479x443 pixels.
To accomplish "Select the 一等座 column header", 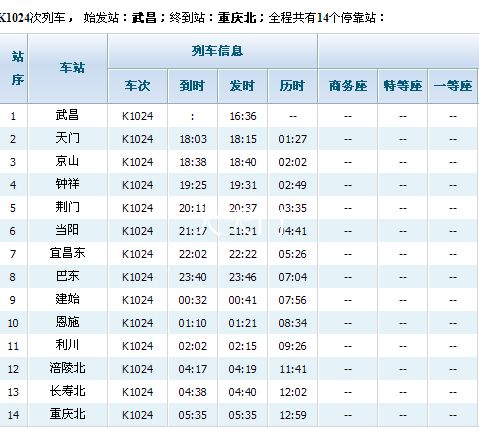I will 453,86.
